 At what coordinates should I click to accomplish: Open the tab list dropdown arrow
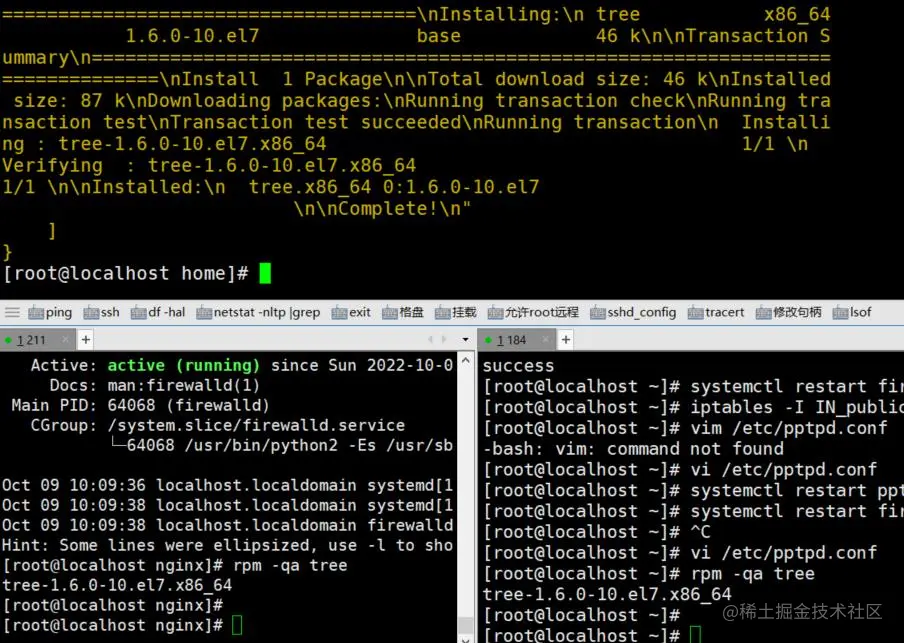pos(465,340)
